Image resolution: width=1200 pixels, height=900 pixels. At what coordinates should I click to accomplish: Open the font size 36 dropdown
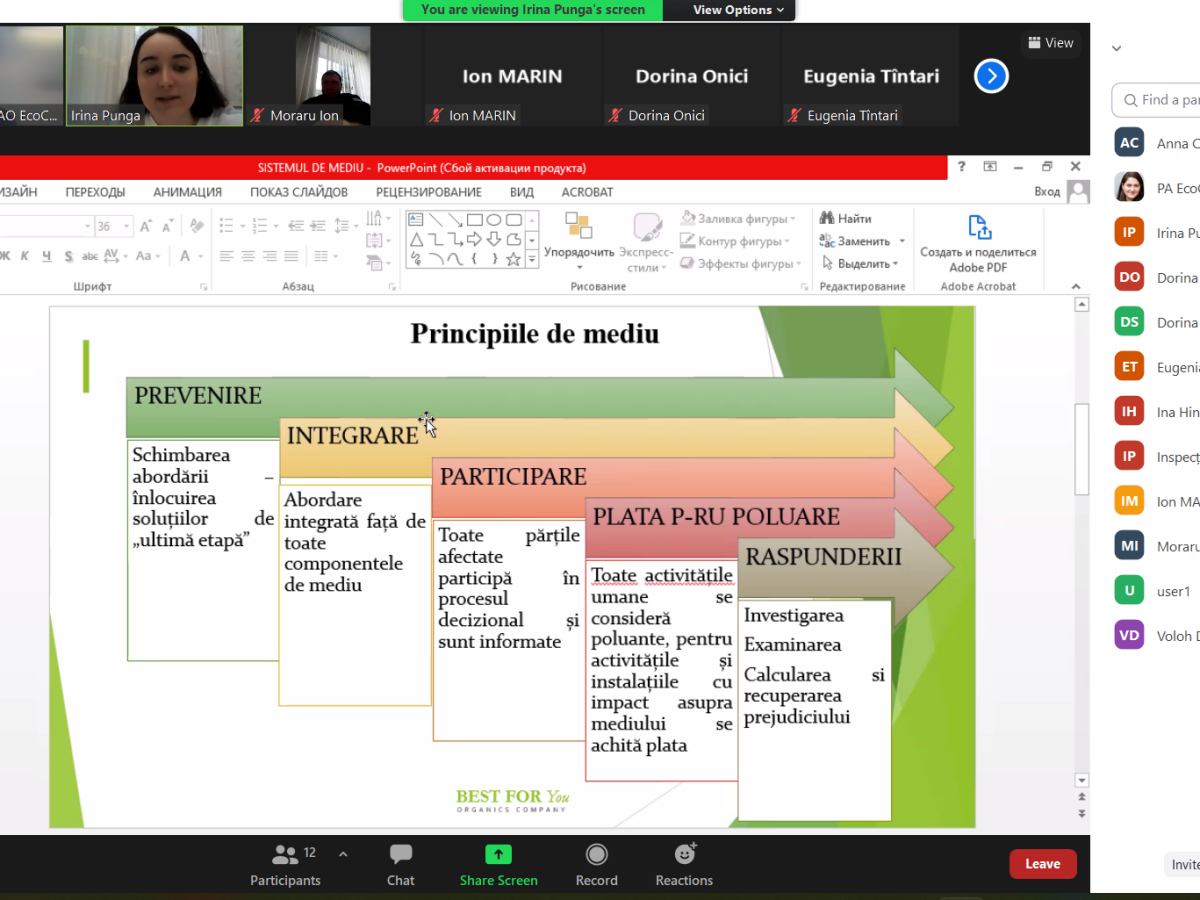(x=127, y=226)
